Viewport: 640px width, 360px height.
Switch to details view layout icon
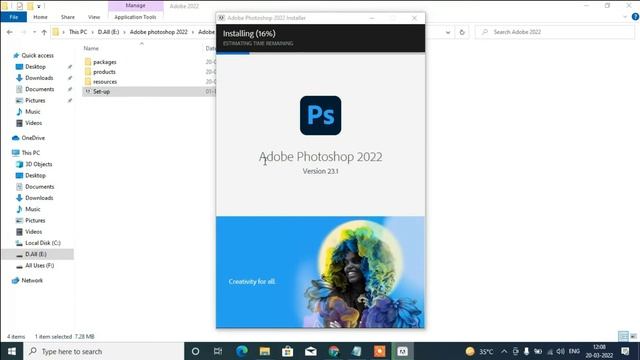pos(623,336)
